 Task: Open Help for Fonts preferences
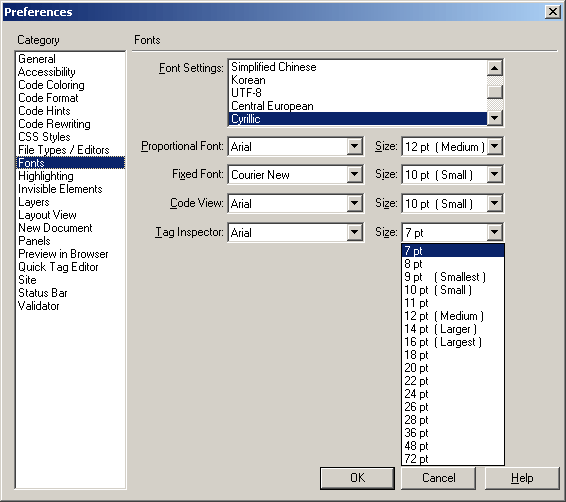click(x=522, y=478)
